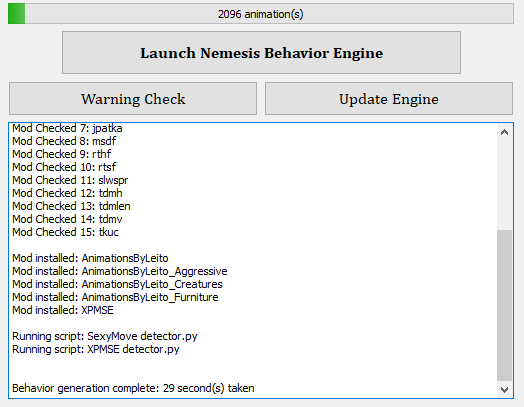Run the Warning Check
This screenshot has width=524, height=407.
pos(133,99)
